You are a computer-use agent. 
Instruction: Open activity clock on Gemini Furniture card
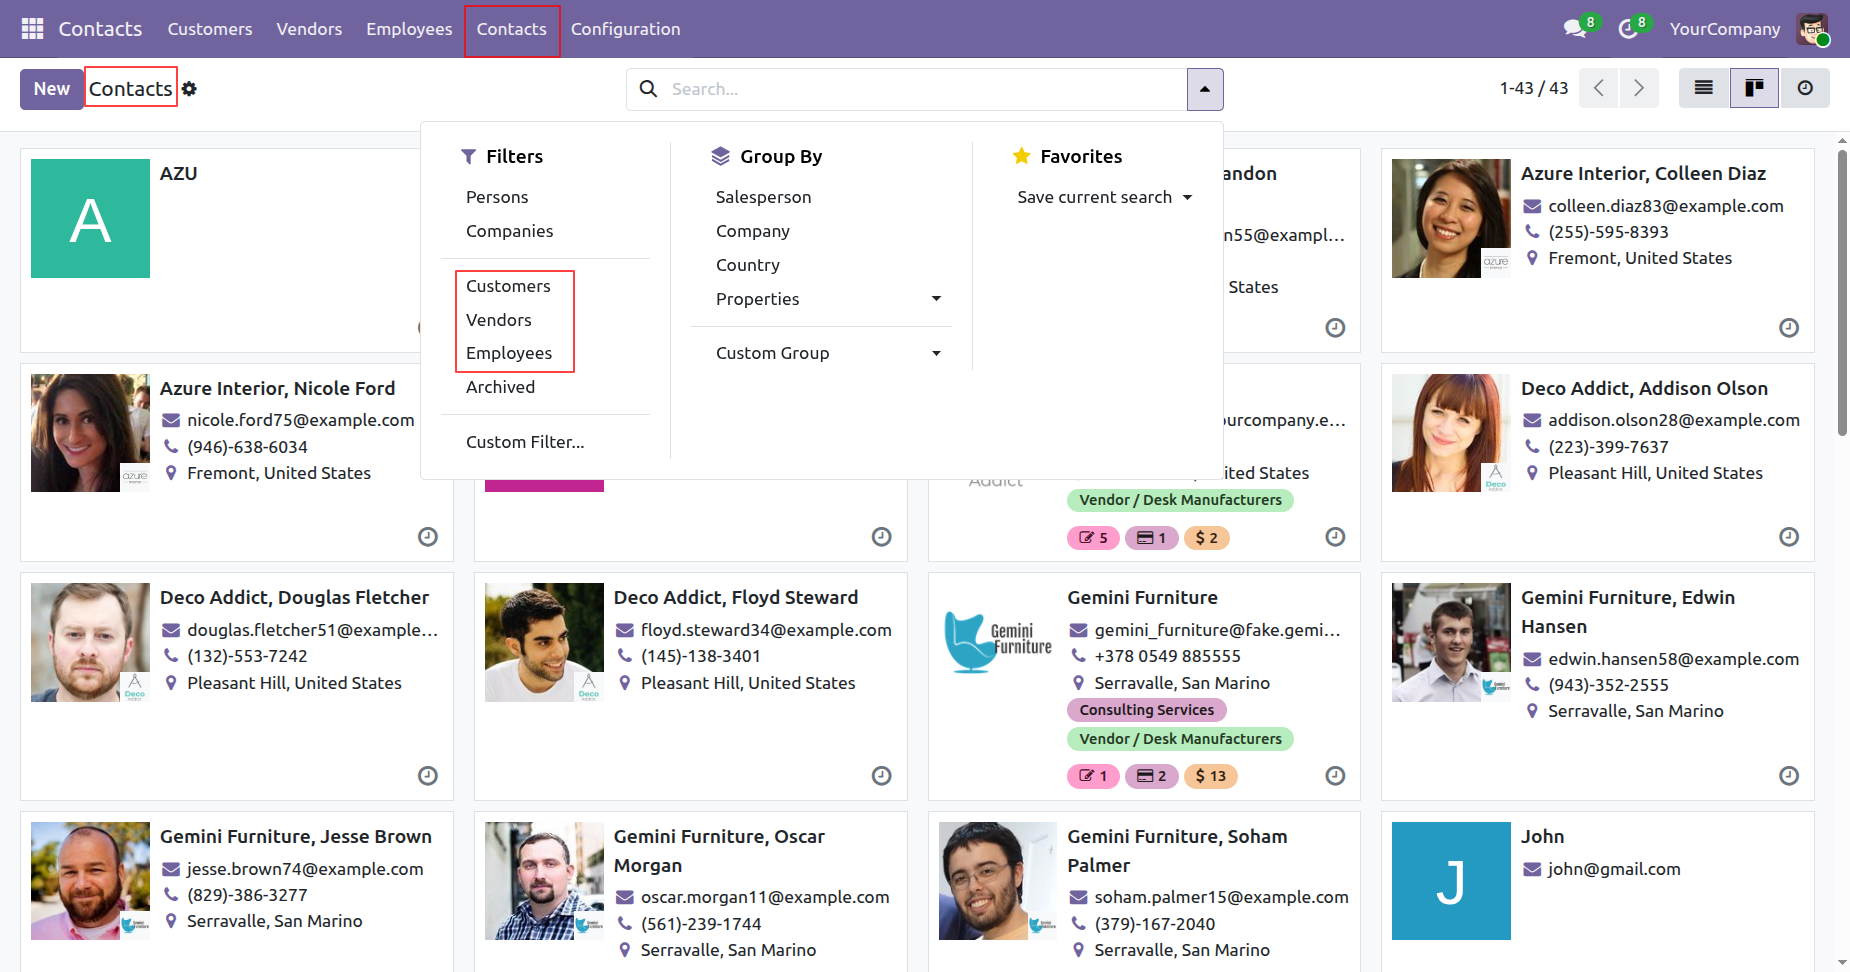click(x=1335, y=776)
